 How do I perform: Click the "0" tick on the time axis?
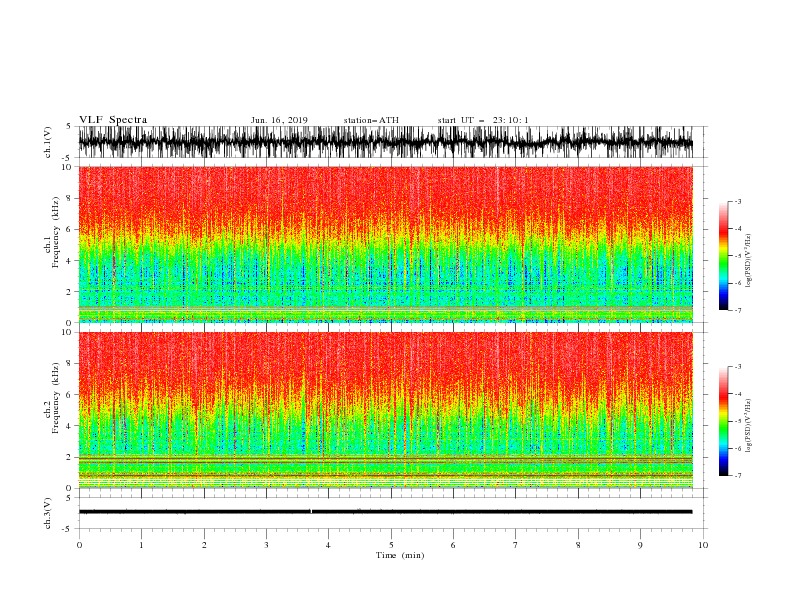pyautogui.click(x=79, y=545)
